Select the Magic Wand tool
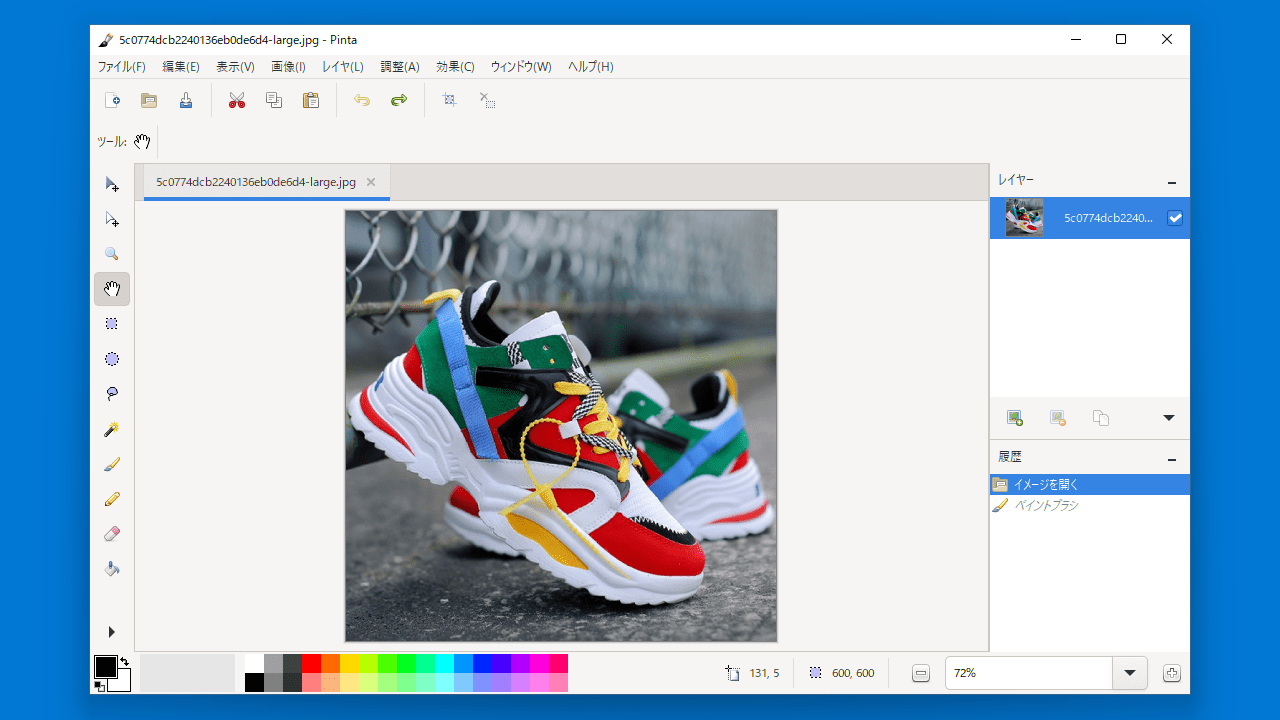Image resolution: width=1280 pixels, height=720 pixels. pos(112,429)
